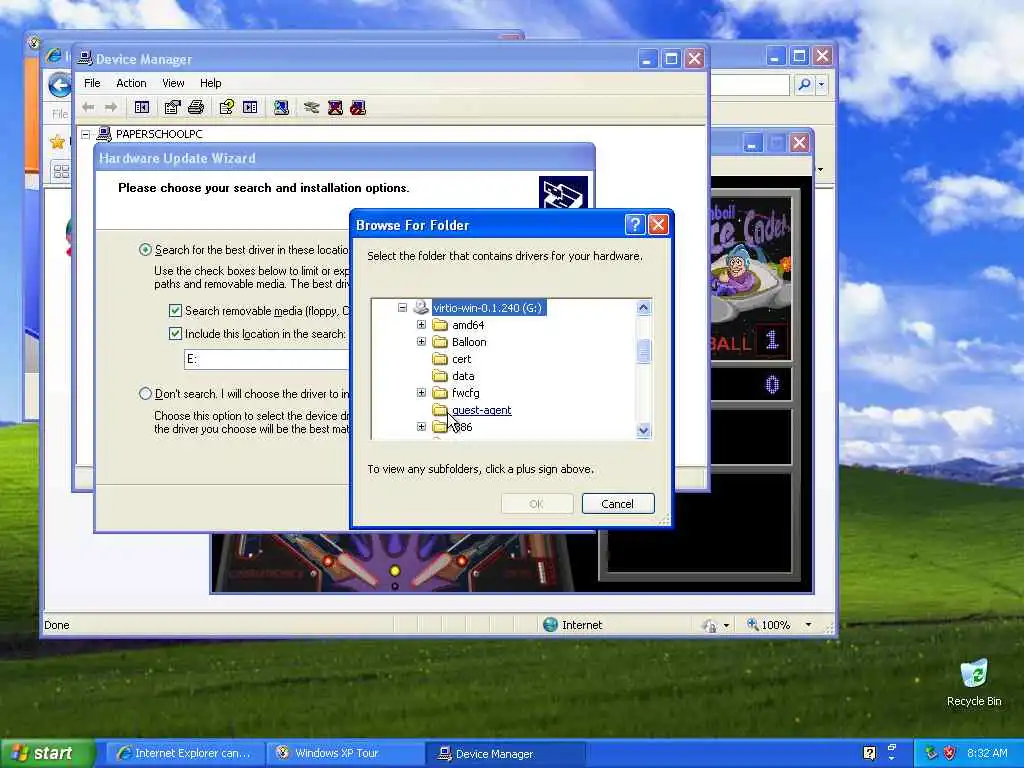Click Cancel in Browse For Folder dialog
This screenshot has height=768, width=1024.
coord(618,504)
